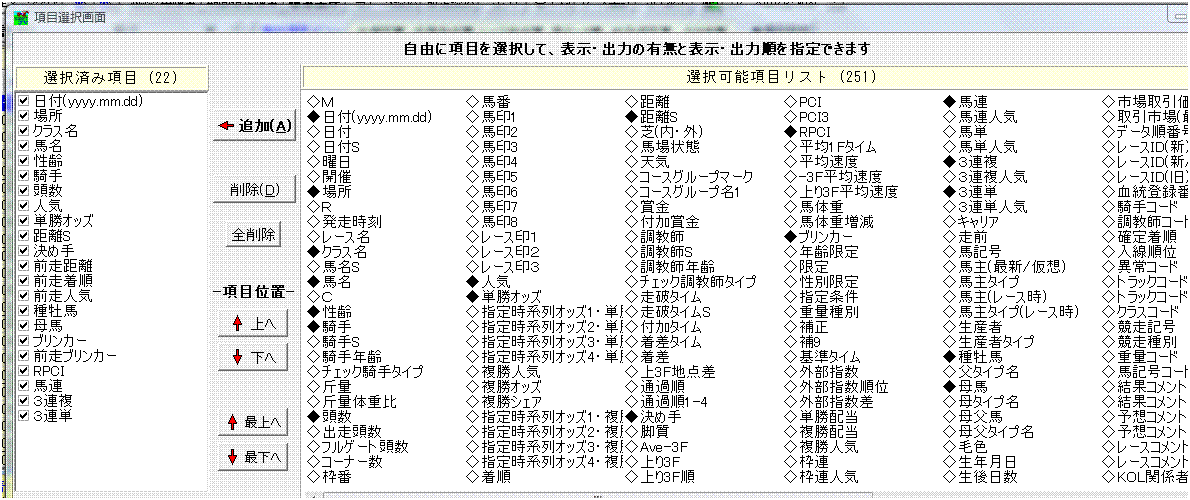Select 上り3F順 item
Viewport: 1190px width, 500px height.
click(660, 477)
